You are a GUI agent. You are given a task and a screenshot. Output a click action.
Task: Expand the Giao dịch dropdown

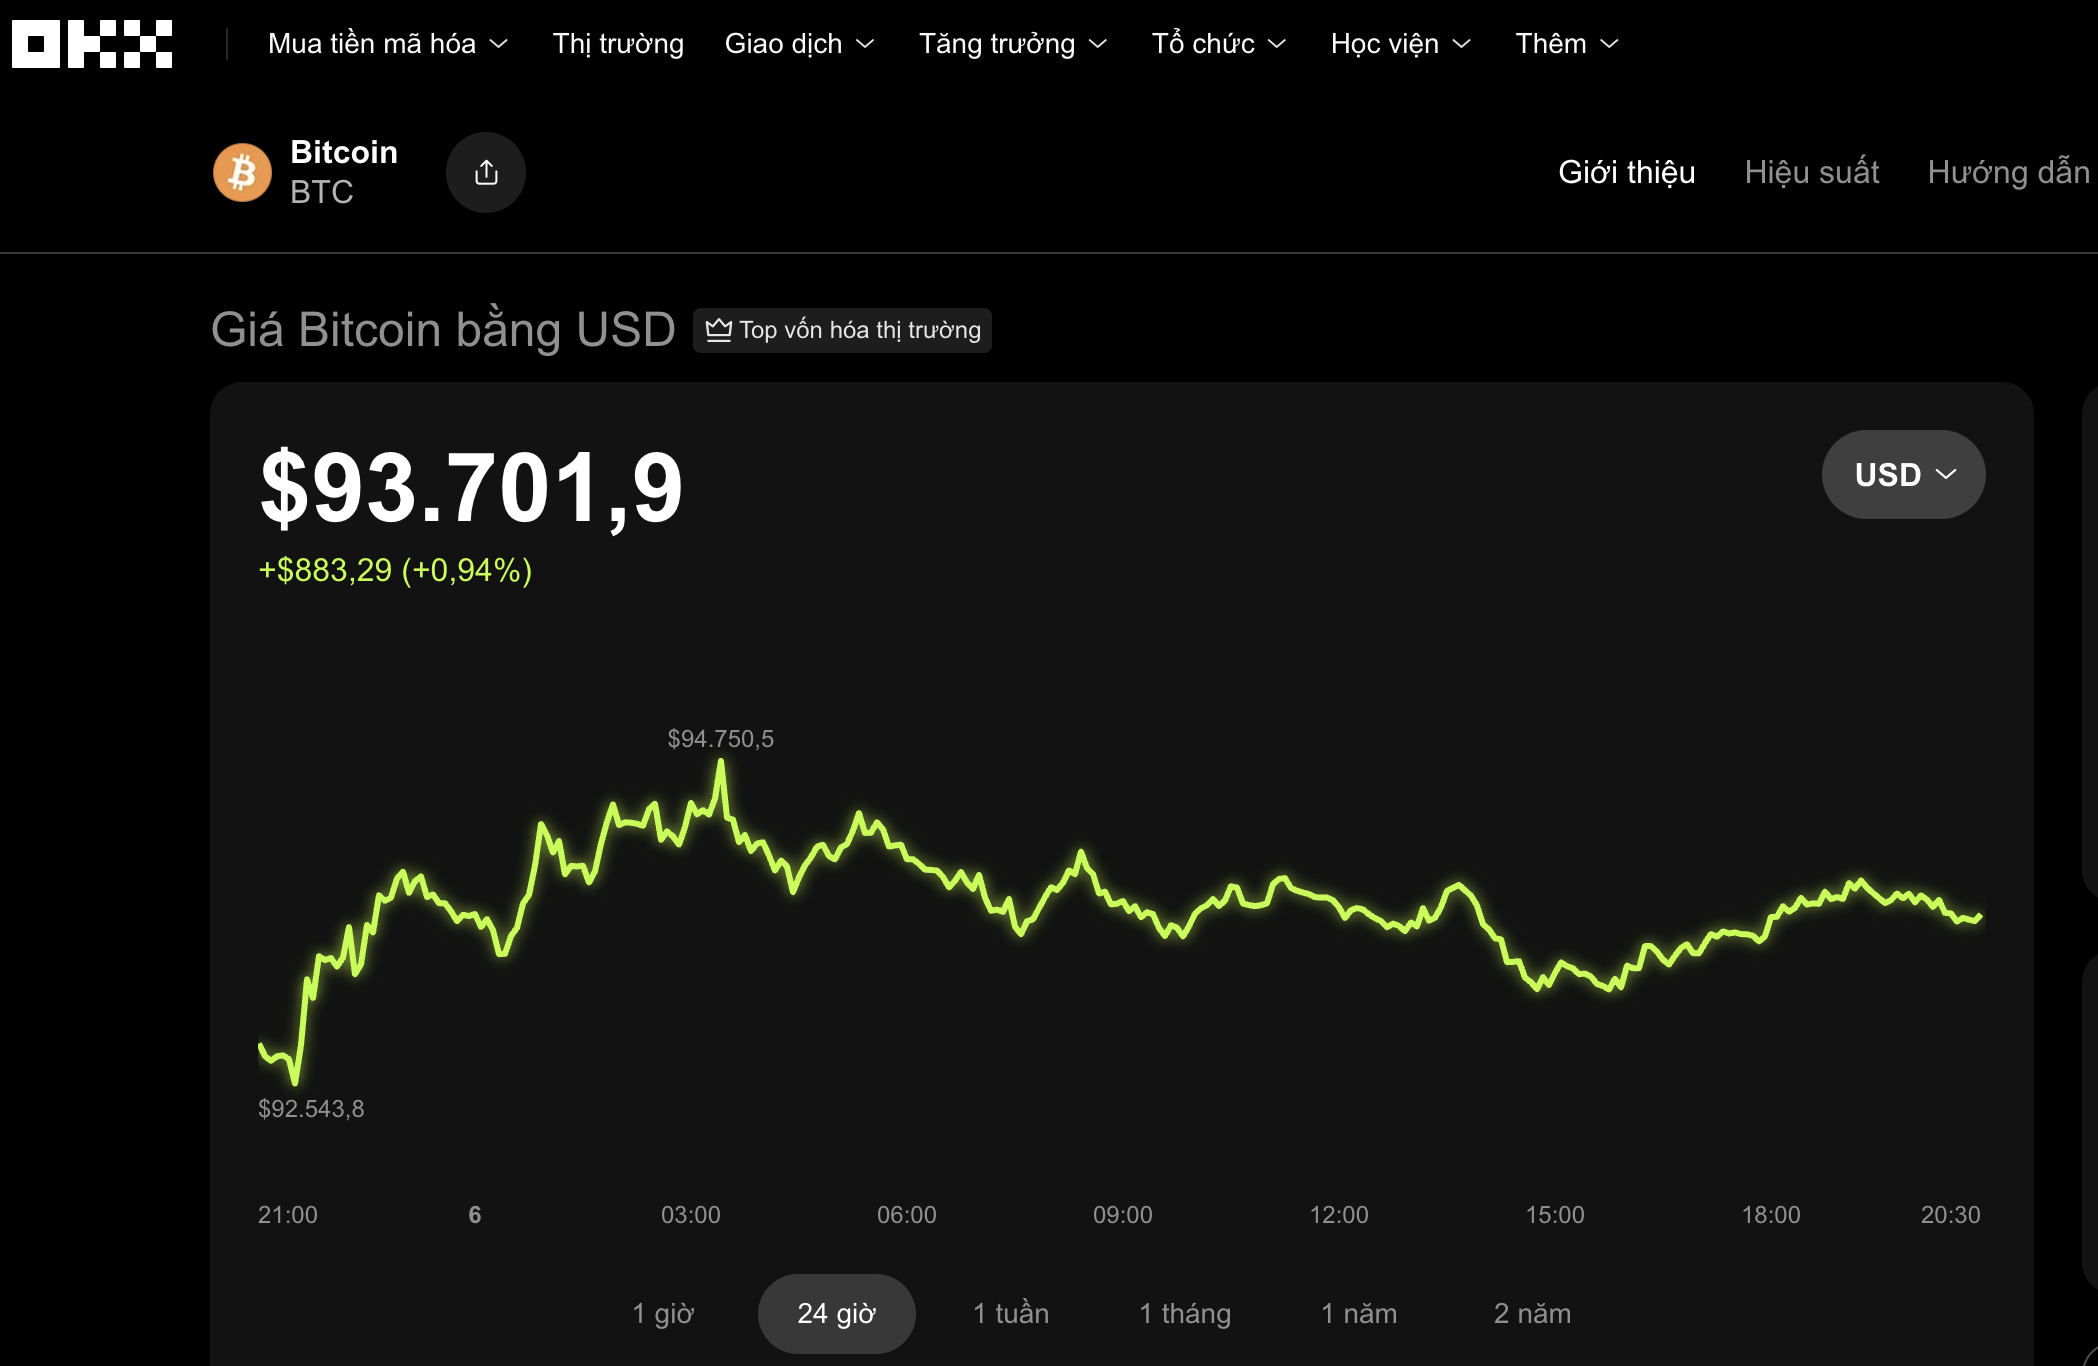(799, 42)
